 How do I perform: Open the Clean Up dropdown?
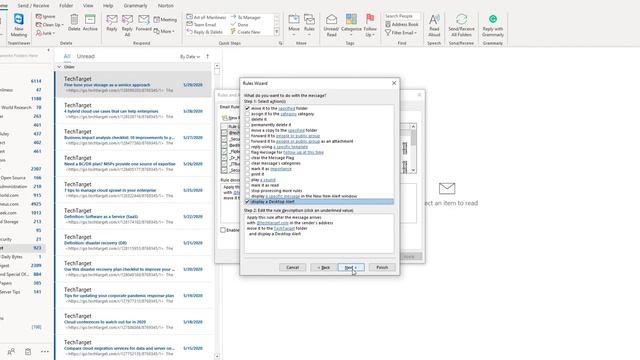pos(50,24)
